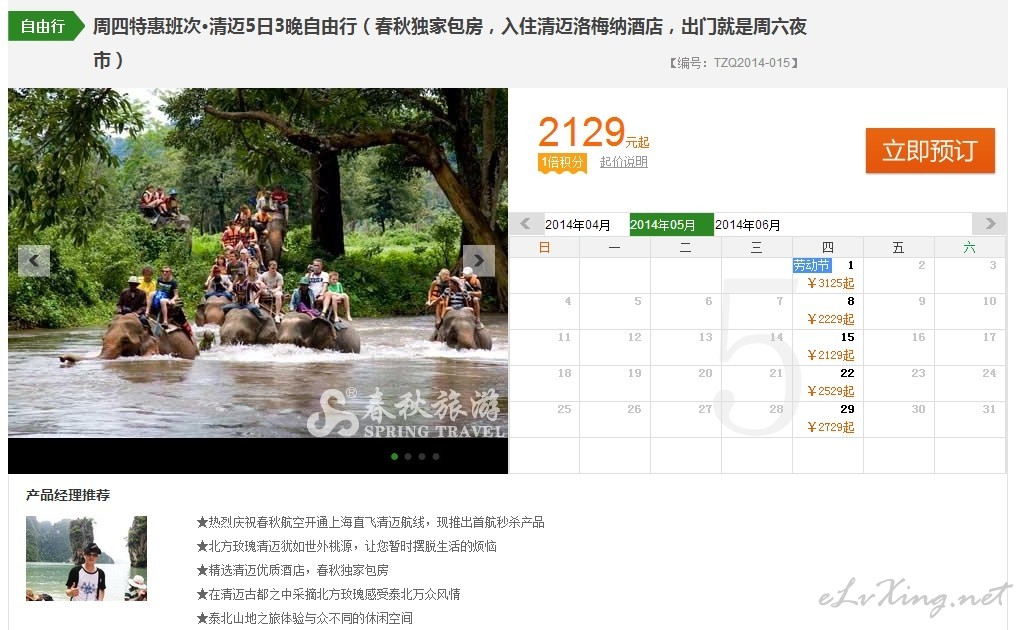Click 立即预订 booking button
The image size is (1023, 630).
coord(929,151)
